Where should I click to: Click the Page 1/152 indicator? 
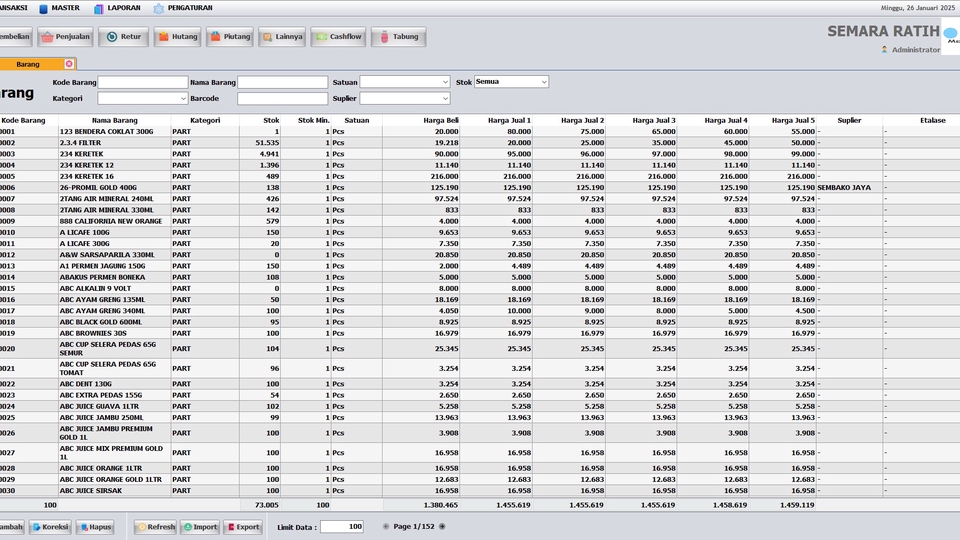pyautogui.click(x=414, y=527)
